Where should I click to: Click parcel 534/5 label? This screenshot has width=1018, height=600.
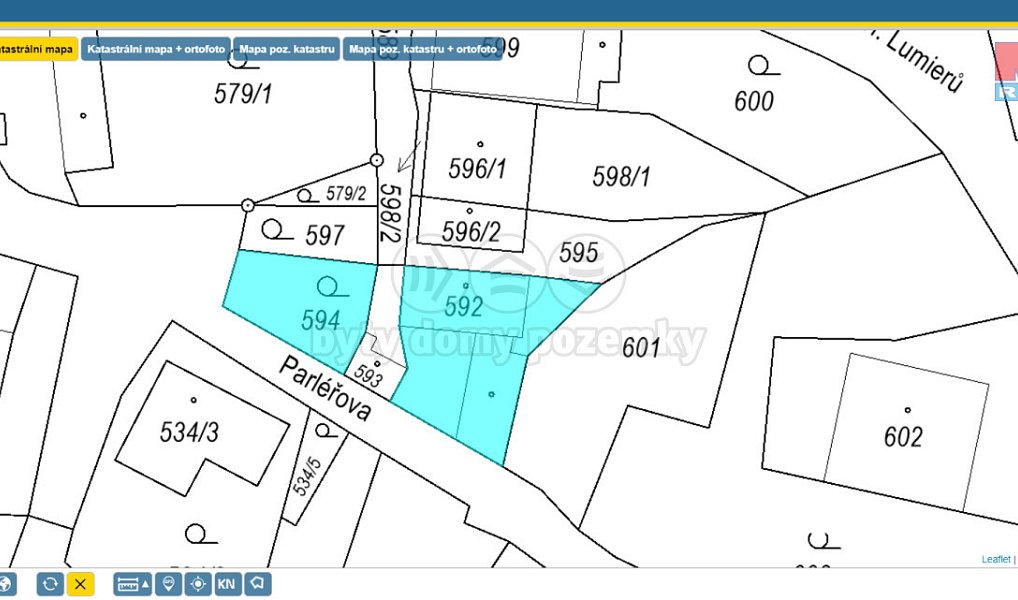[308, 477]
